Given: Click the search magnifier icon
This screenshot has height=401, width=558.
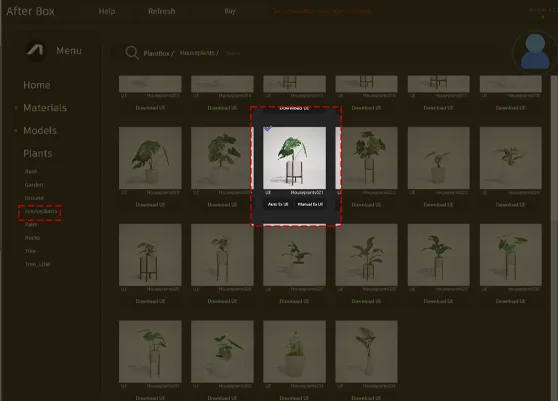Looking at the screenshot, I should pyautogui.click(x=132, y=53).
